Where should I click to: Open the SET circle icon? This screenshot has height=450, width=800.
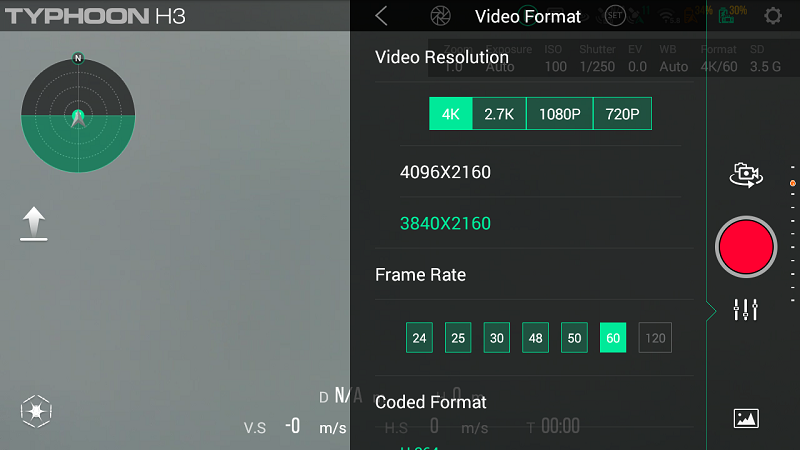pos(615,16)
